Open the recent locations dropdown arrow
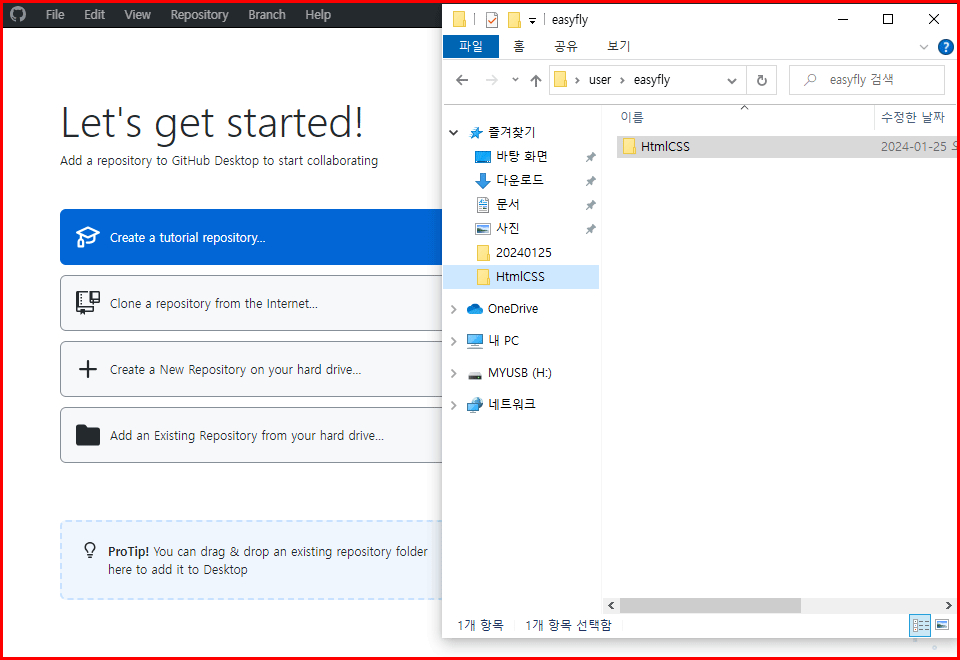960x660 pixels. point(515,80)
